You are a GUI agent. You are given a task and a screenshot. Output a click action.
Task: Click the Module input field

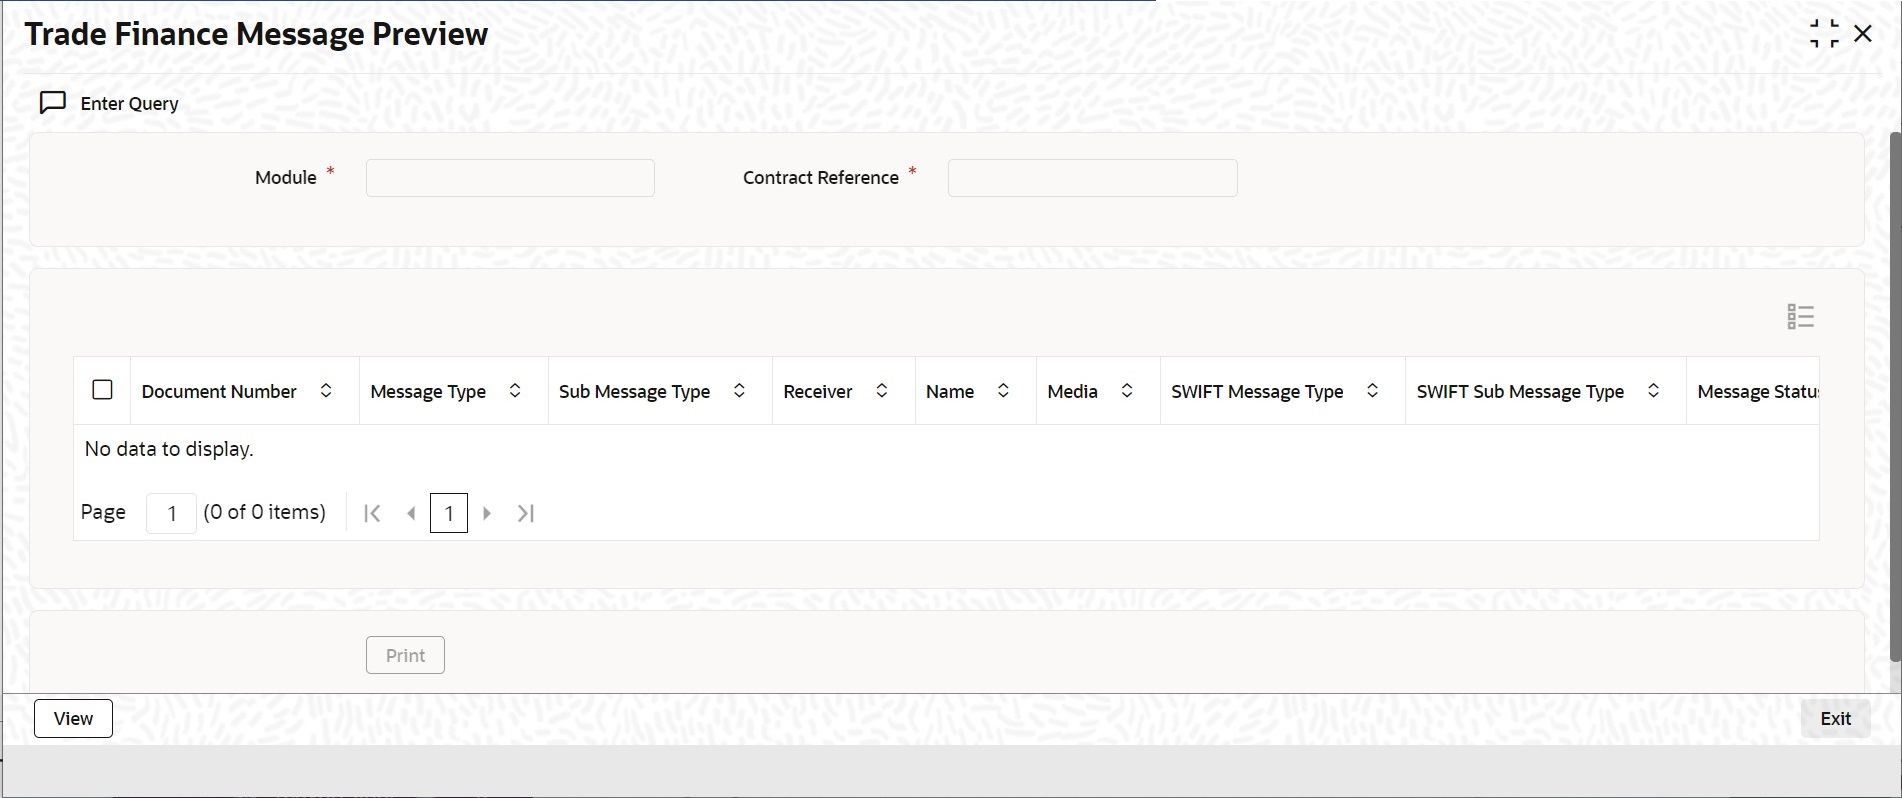pyautogui.click(x=510, y=178)
